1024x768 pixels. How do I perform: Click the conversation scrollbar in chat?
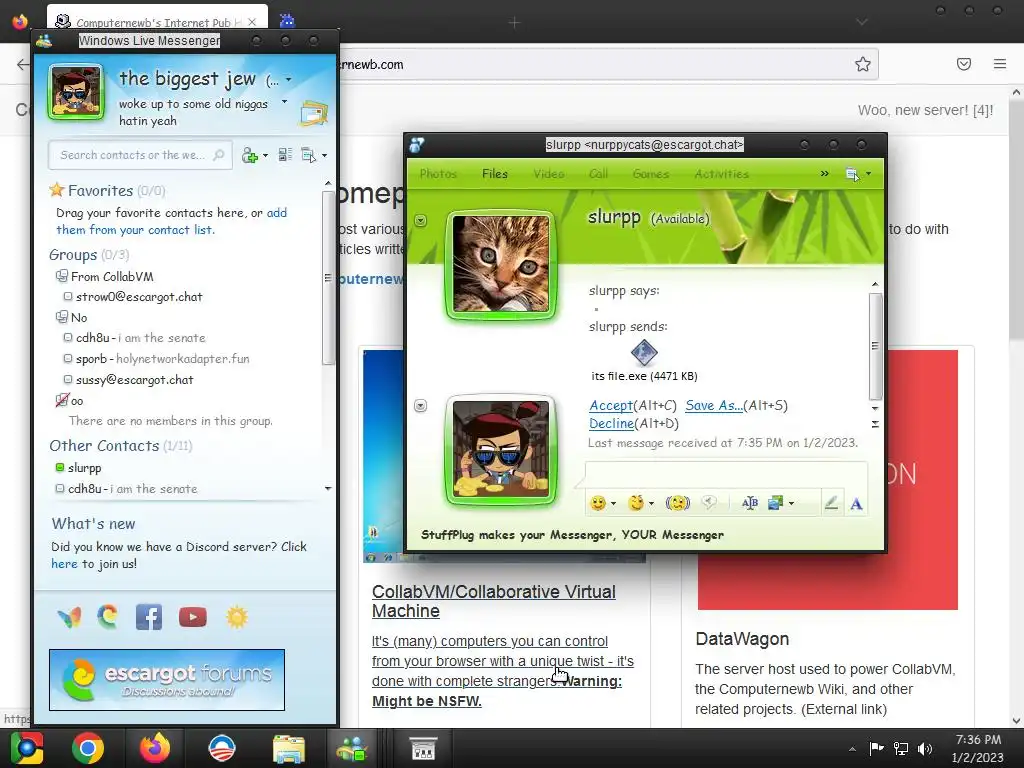(x=875, y=346)
